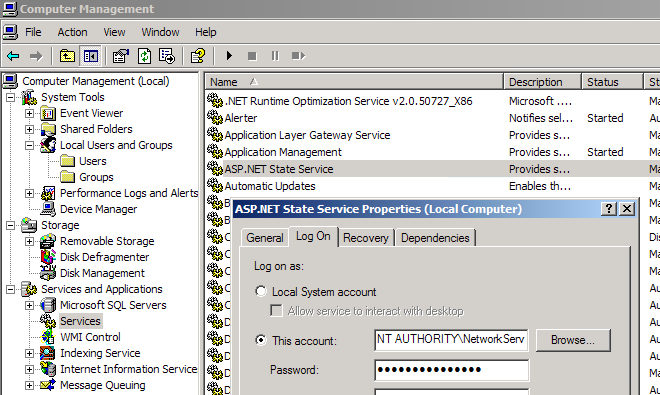This screenshot has height=395, width=660.
Task: Toggle the Show/Hide Console Tree icon
Action: pos(91,56)
